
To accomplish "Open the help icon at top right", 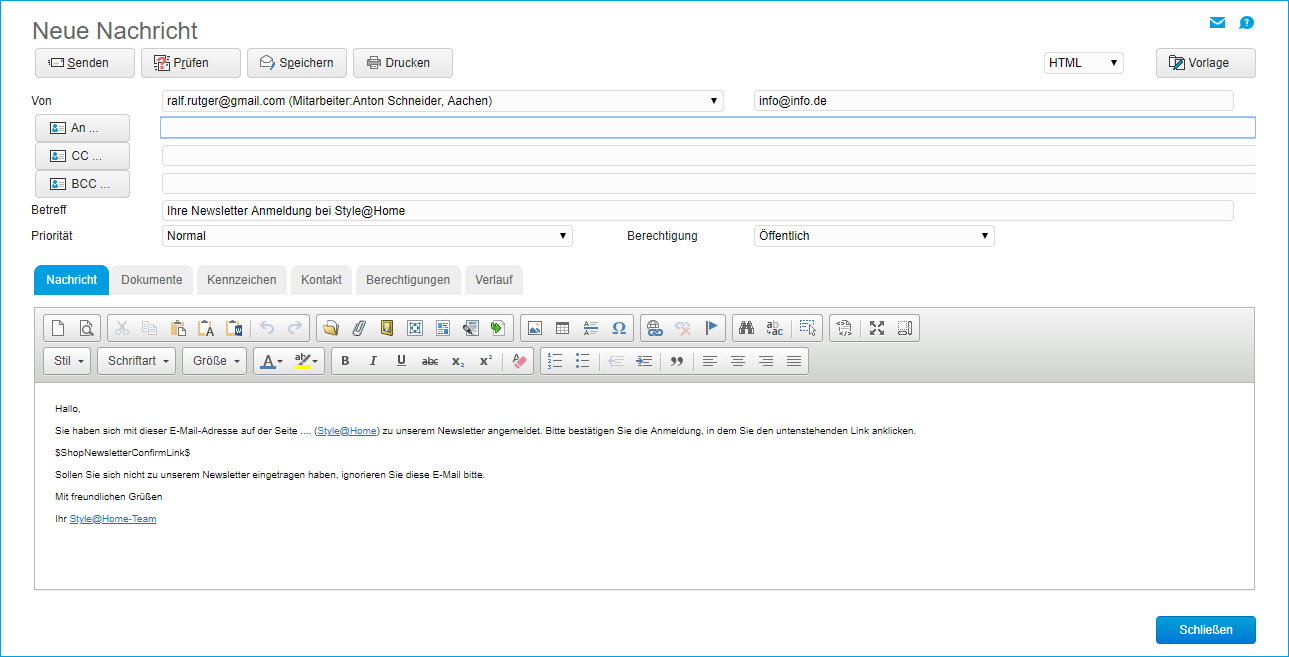I will click(1246, 23).
